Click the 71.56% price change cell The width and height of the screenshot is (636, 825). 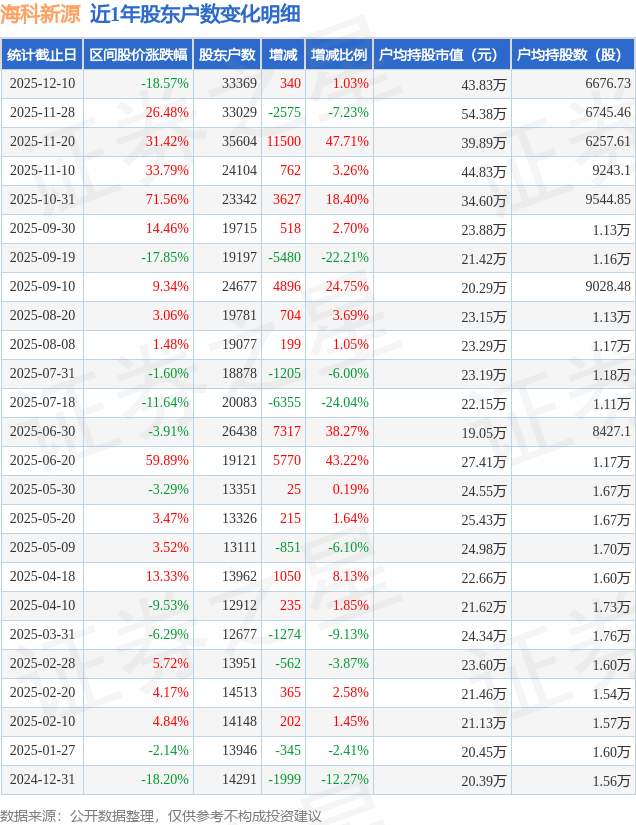click(166, 200)
